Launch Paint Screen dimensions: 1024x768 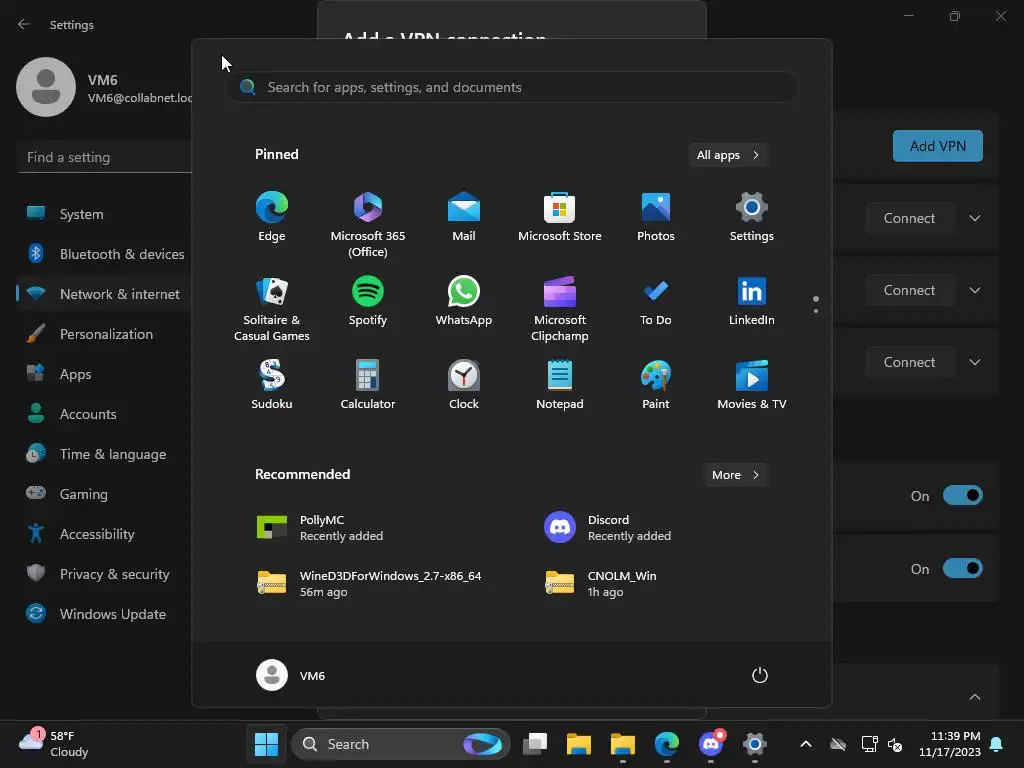[656, 385]
